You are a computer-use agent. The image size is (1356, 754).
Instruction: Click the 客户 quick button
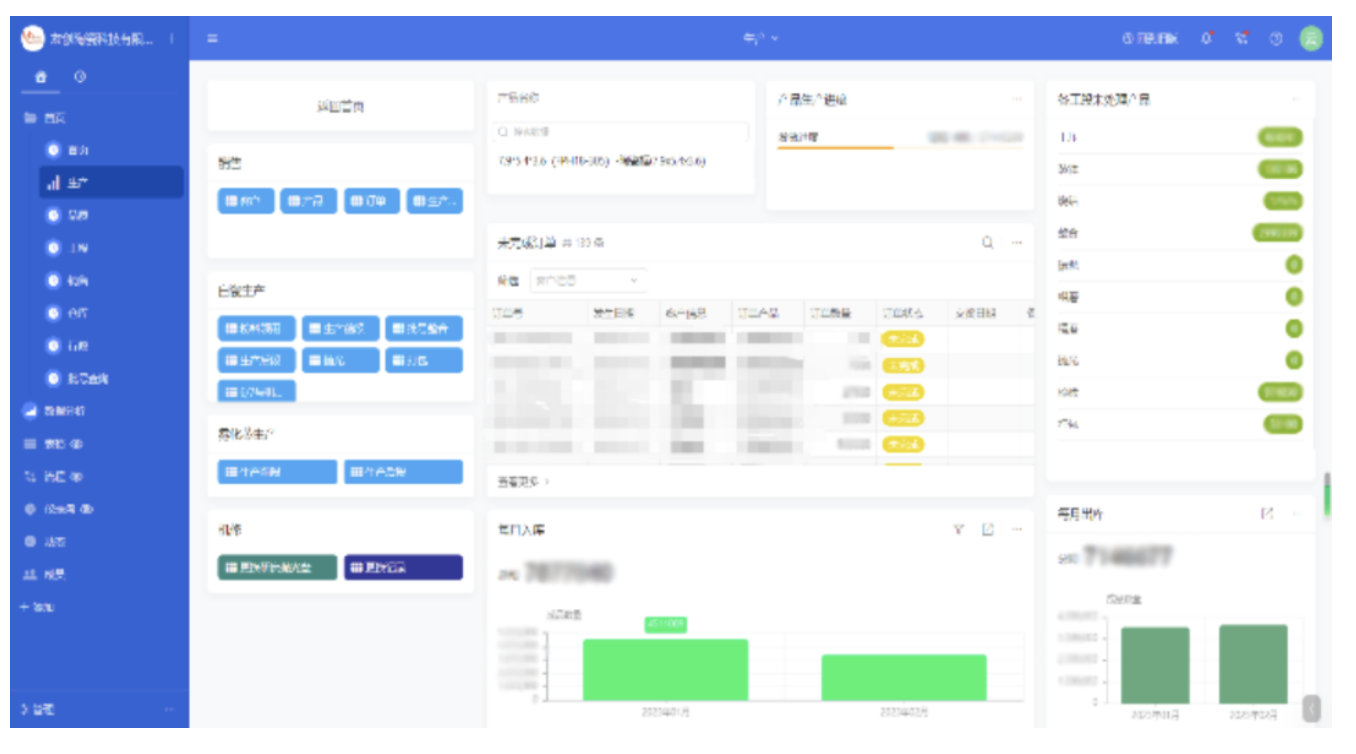tap(246, 201)
